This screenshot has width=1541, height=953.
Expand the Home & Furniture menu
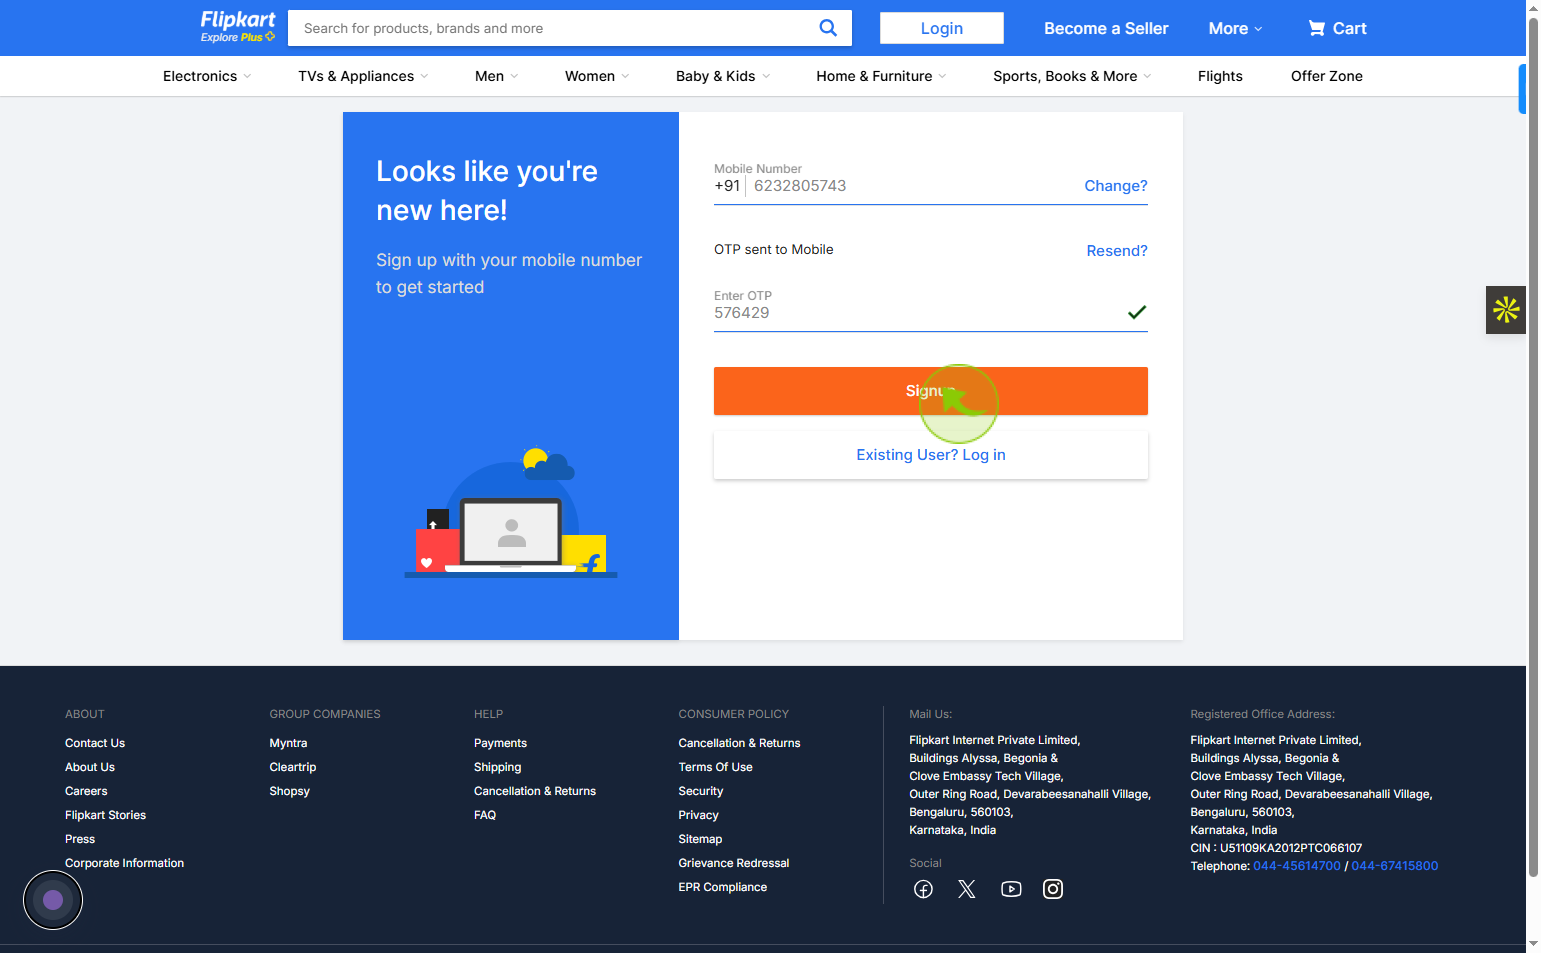point(881,76)
